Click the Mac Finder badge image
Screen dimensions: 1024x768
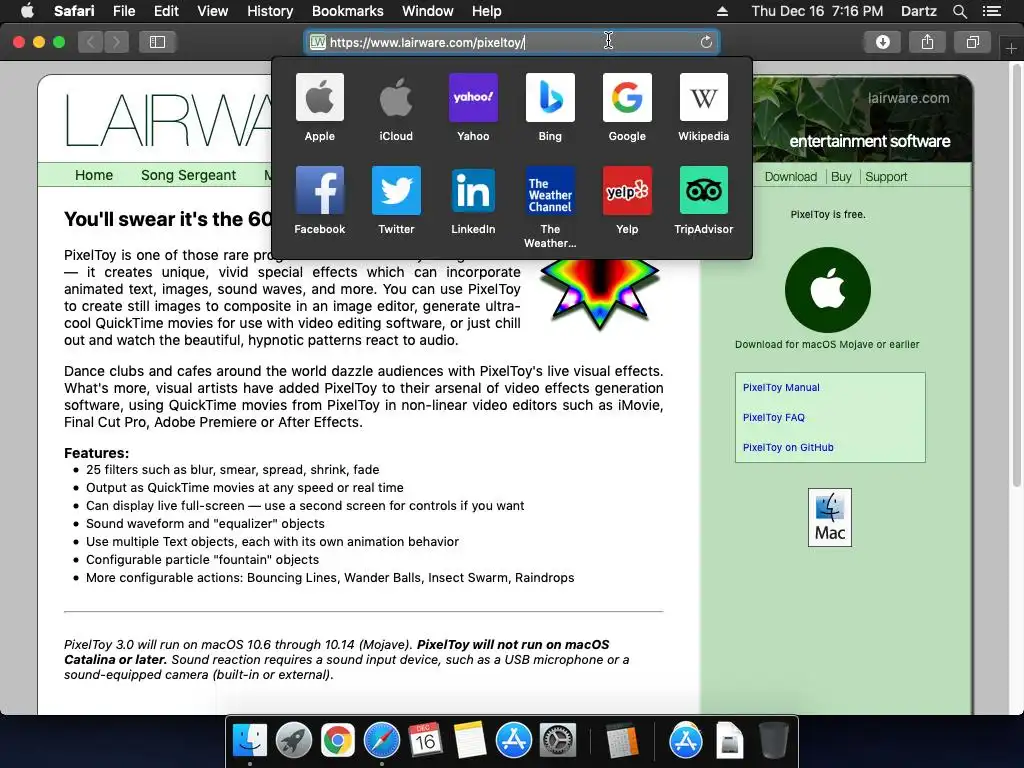(x=829, y=517)
